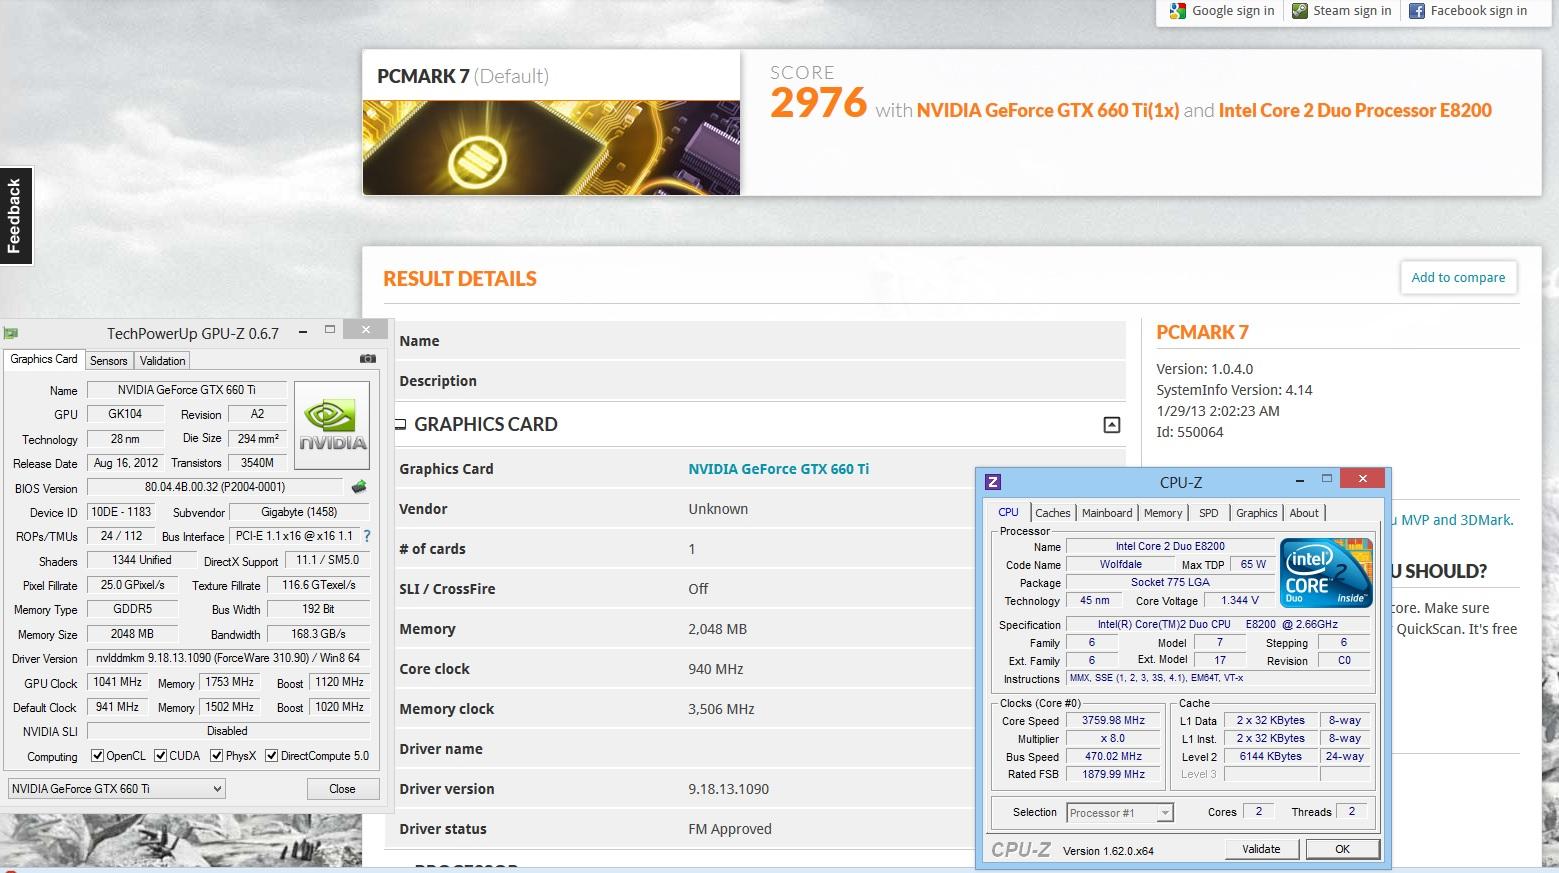Click the Core Speed value 3759.98 MHz
Image resolution: width=1559 pixels, height=873 pixels.
tap(1113, 720)
